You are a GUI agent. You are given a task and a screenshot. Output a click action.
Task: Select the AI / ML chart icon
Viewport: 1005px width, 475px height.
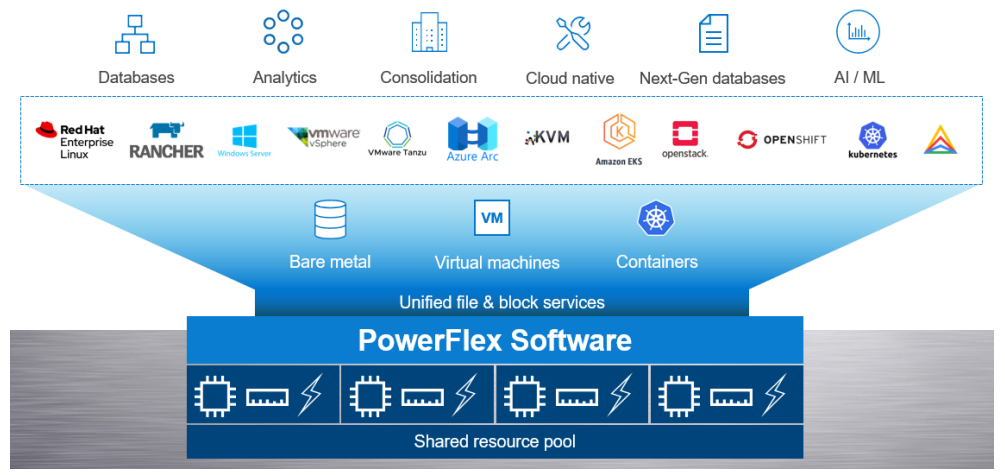858,31
